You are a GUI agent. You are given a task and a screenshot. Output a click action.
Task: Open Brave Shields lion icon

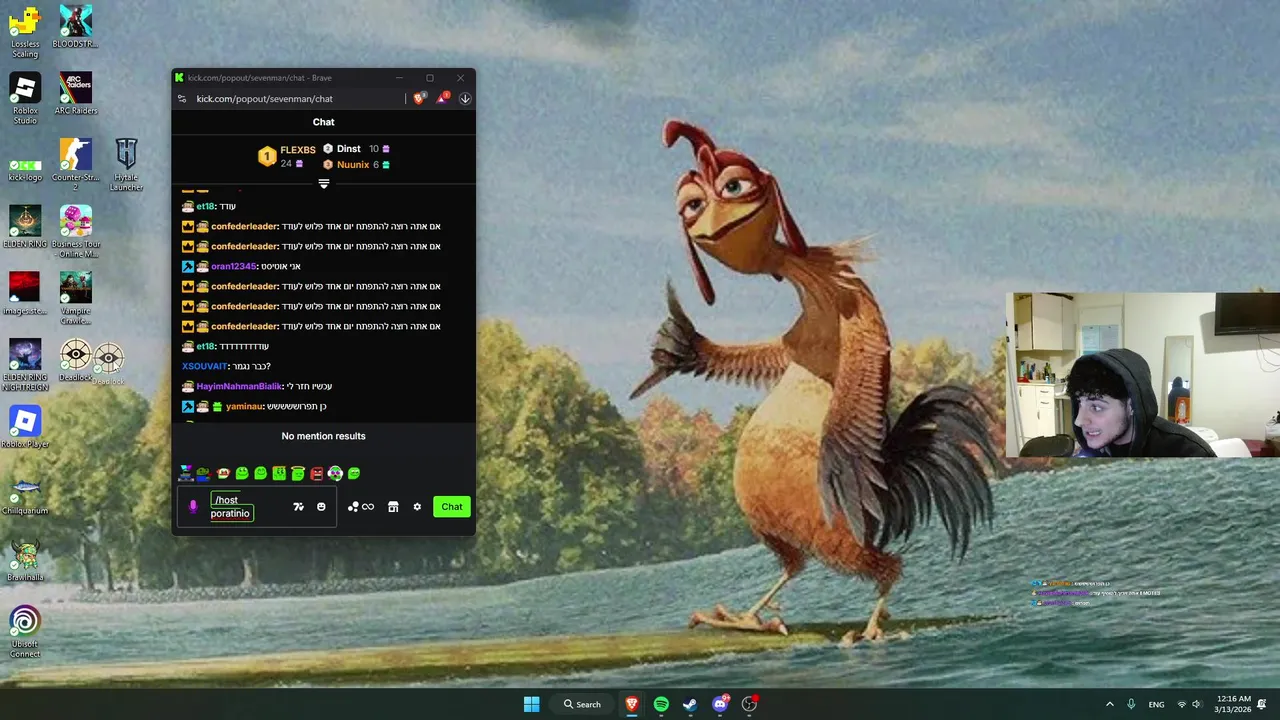coord(420,98)
